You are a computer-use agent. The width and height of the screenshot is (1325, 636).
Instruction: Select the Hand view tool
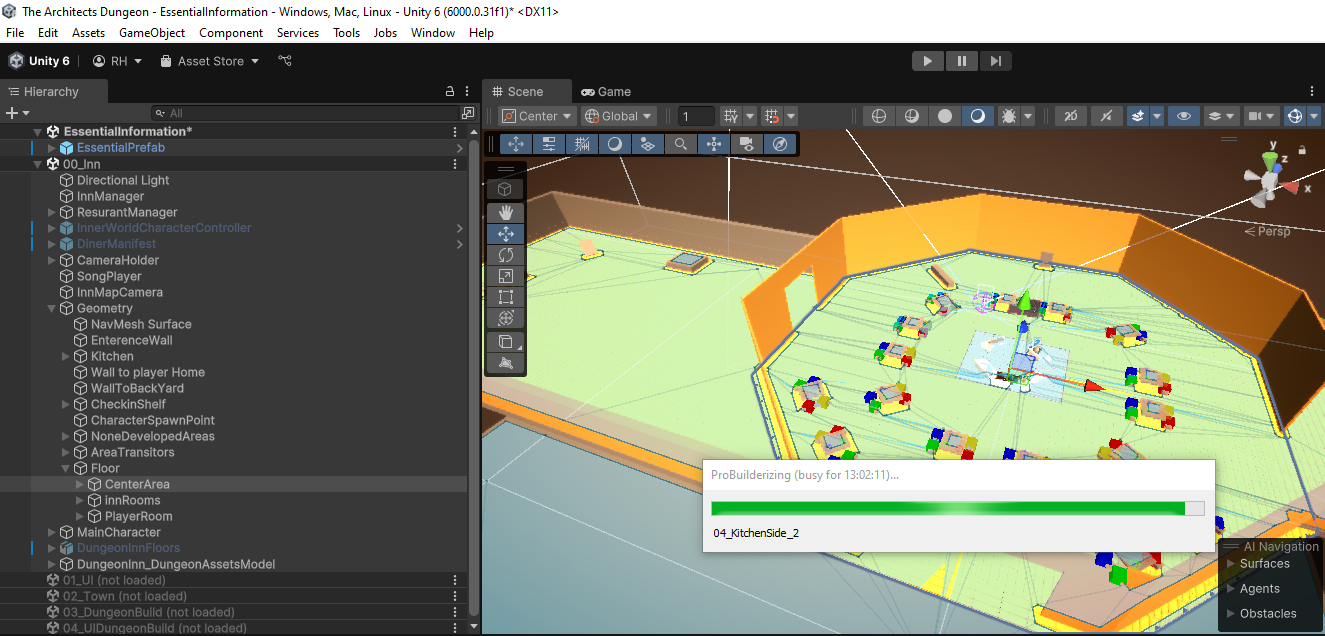[x=506, y=211]
